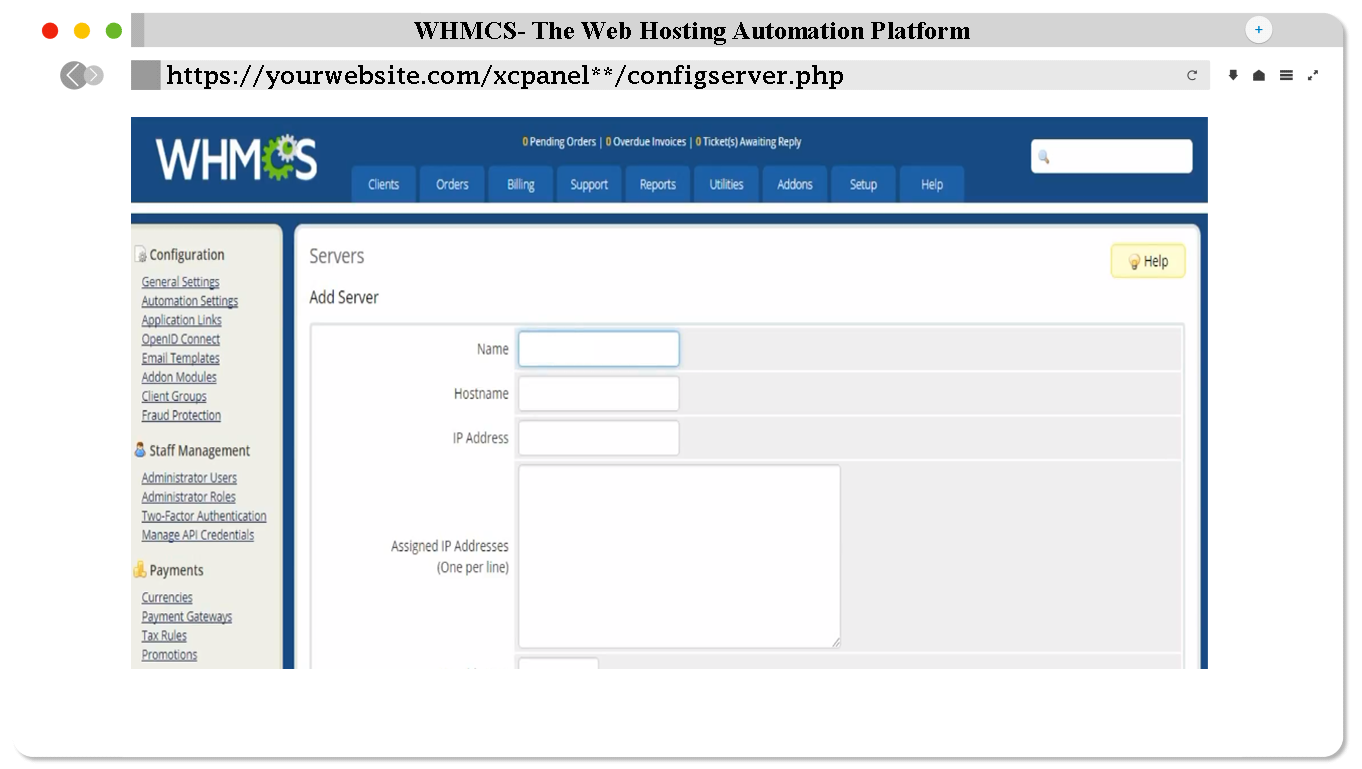1362x769 pixels.
Task: Open the Reports menu tab
Action: (x=658, y=184)
